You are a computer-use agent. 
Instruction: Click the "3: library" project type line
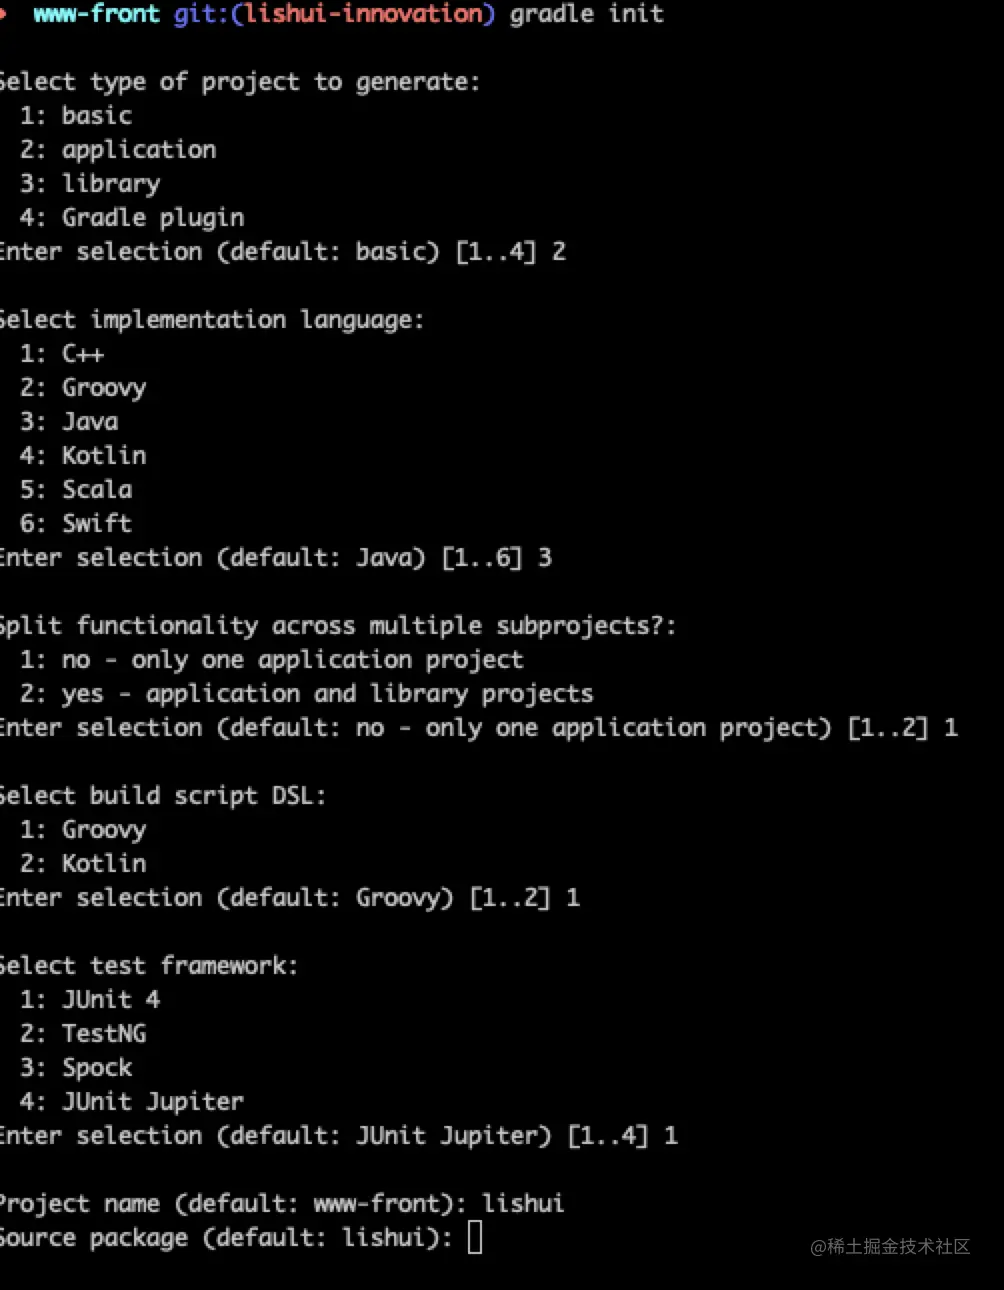(x=90, y=184)
